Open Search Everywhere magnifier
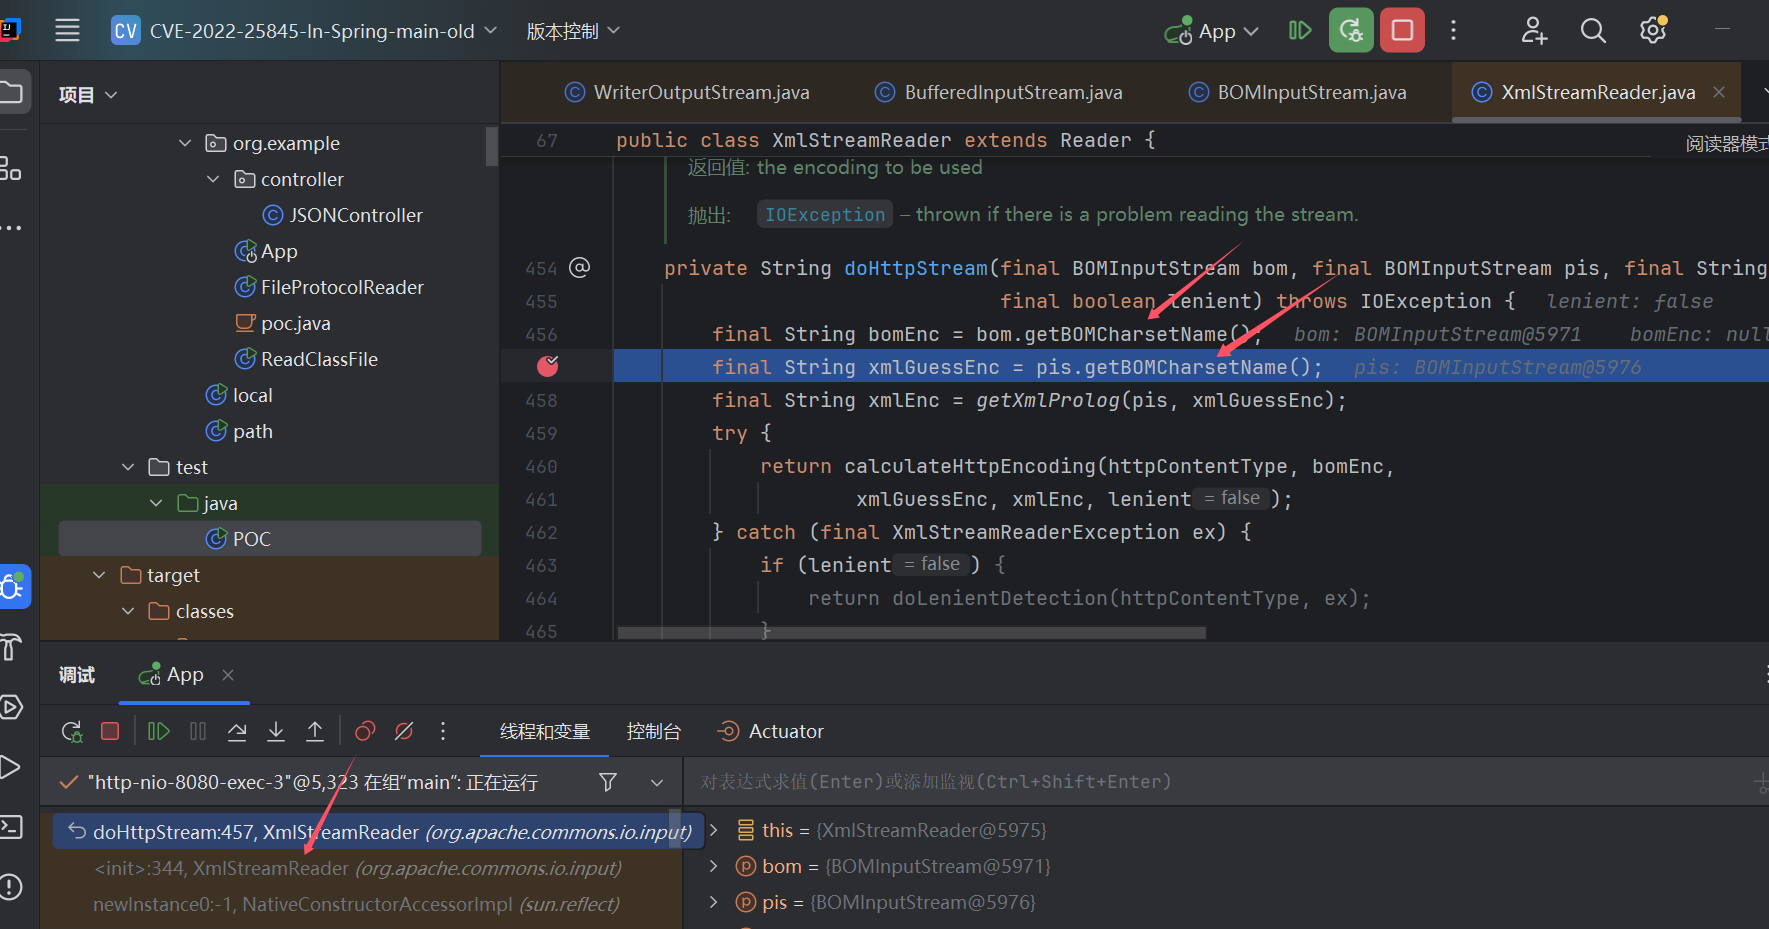This screenshot has height=929, width=1769. coord(1593,31)
